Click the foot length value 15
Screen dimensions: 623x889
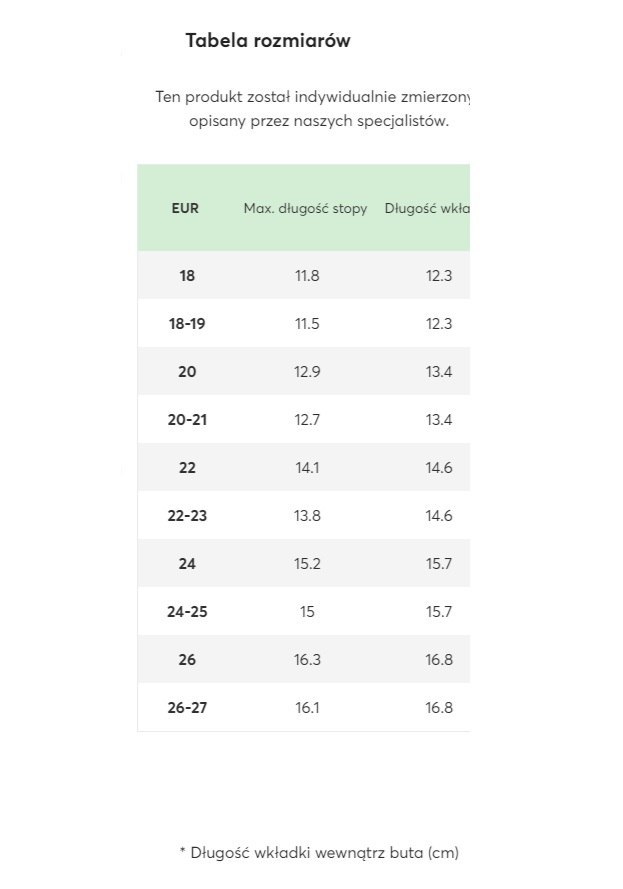click(307, 612)
